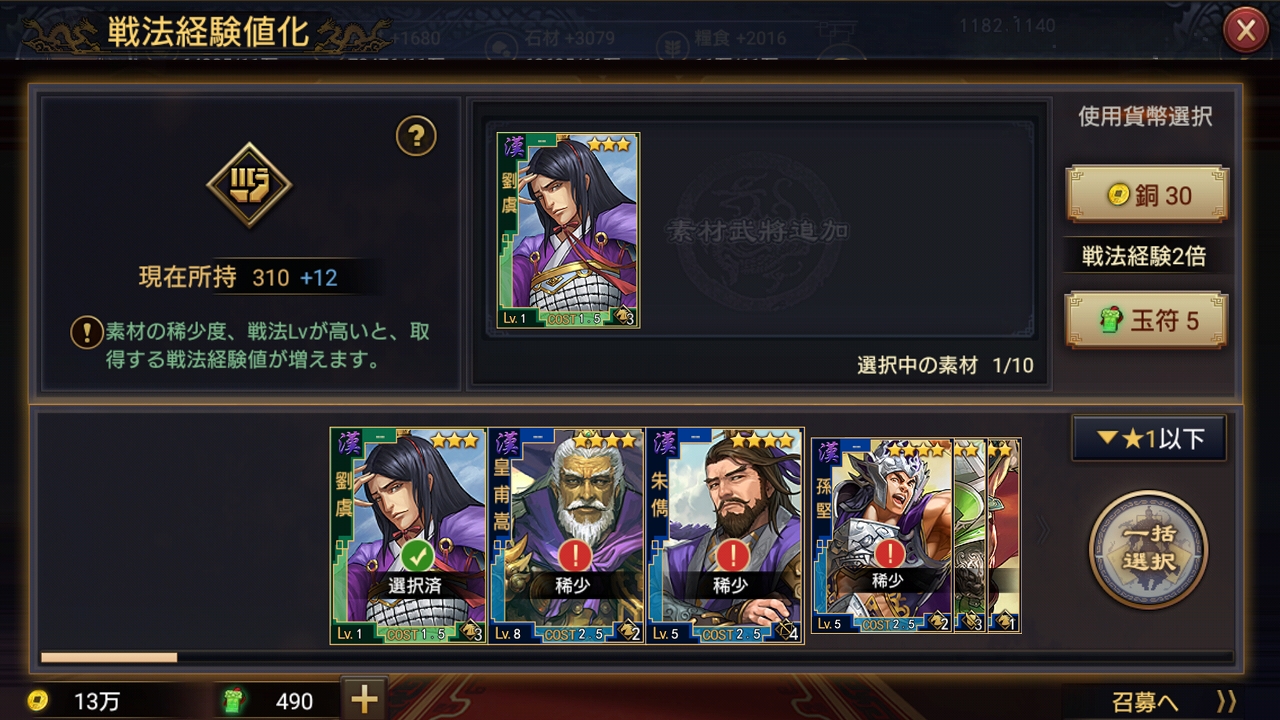Click the green jade talisman currency icon
1280x720 pixels.
coord(231,701)
